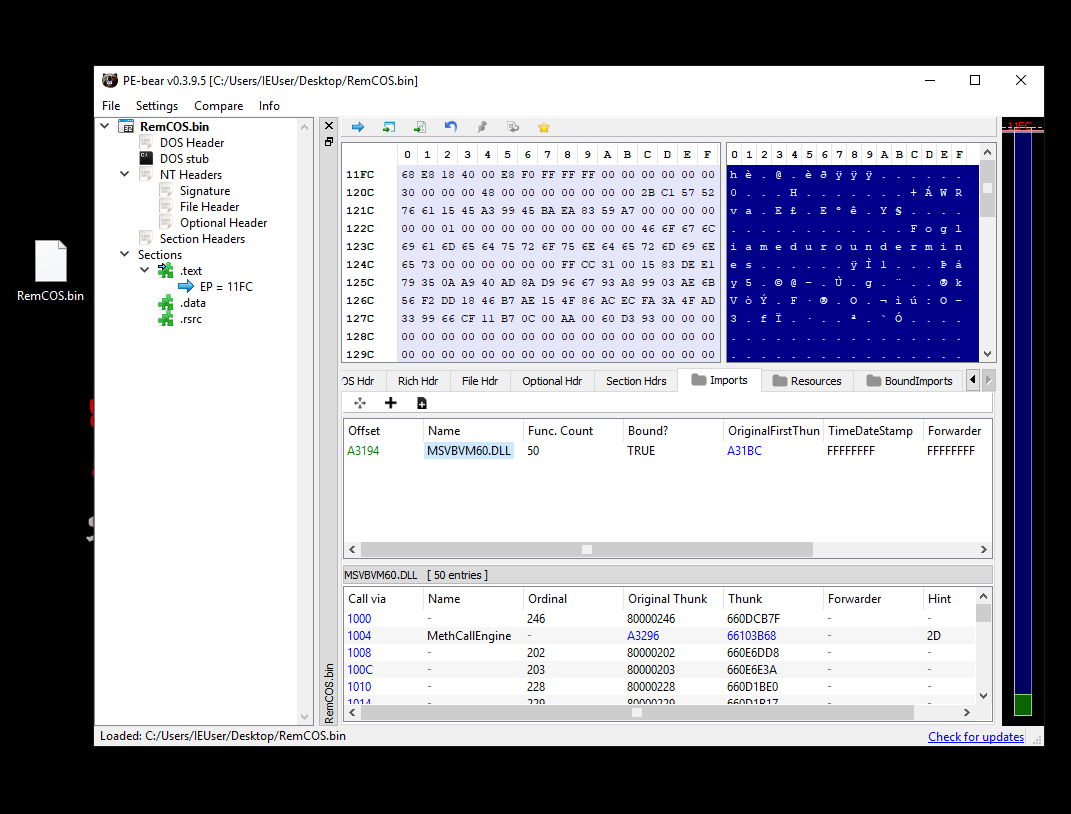Viewport: 1071px width, 814px height.
Task: Open the Info menu
Action: tap(269, 106)
